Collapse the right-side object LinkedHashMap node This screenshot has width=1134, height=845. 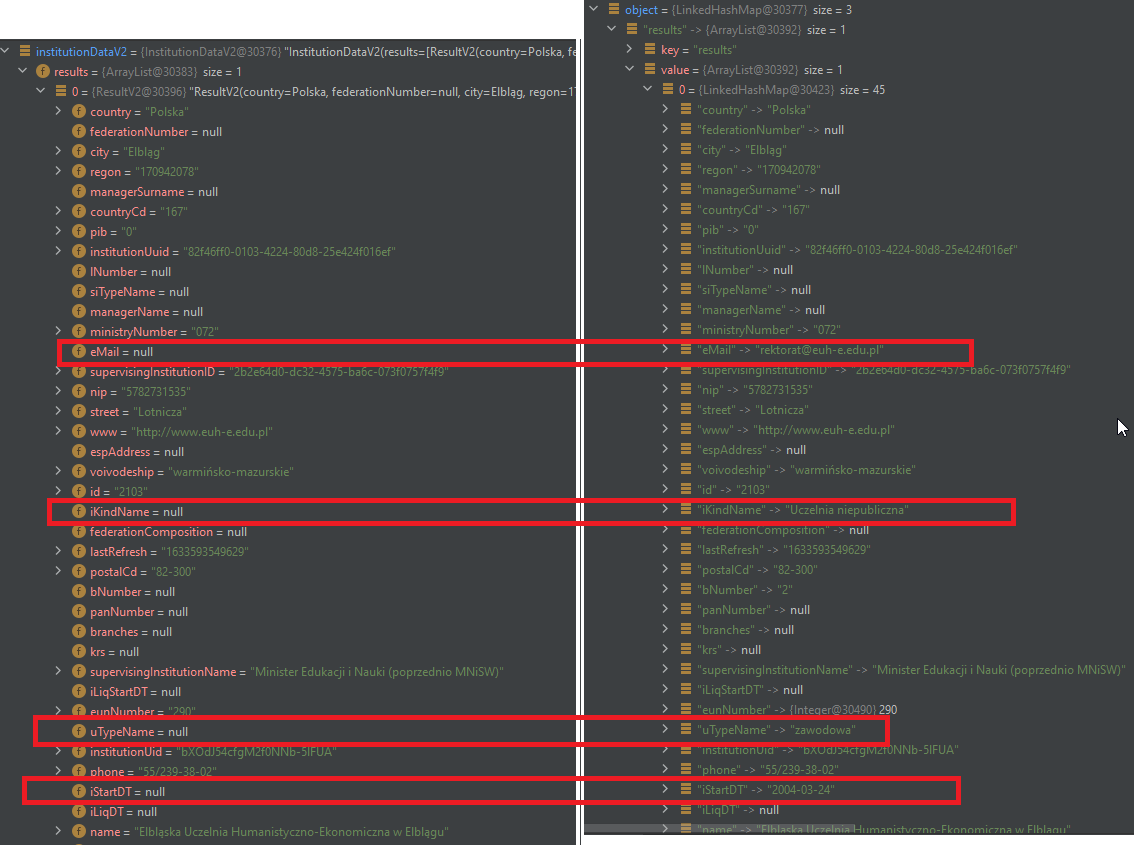594,9
